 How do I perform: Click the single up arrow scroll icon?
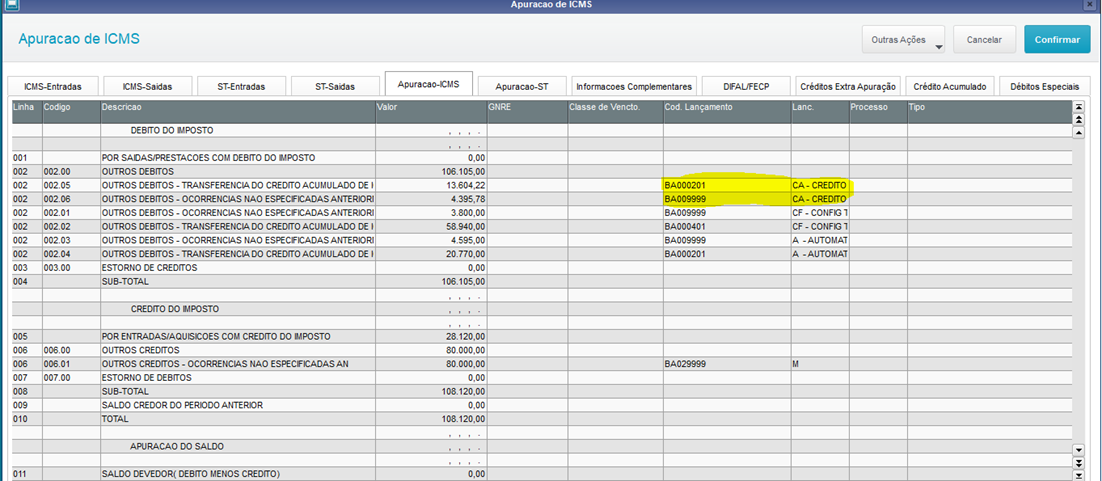tap(1079, 132)
